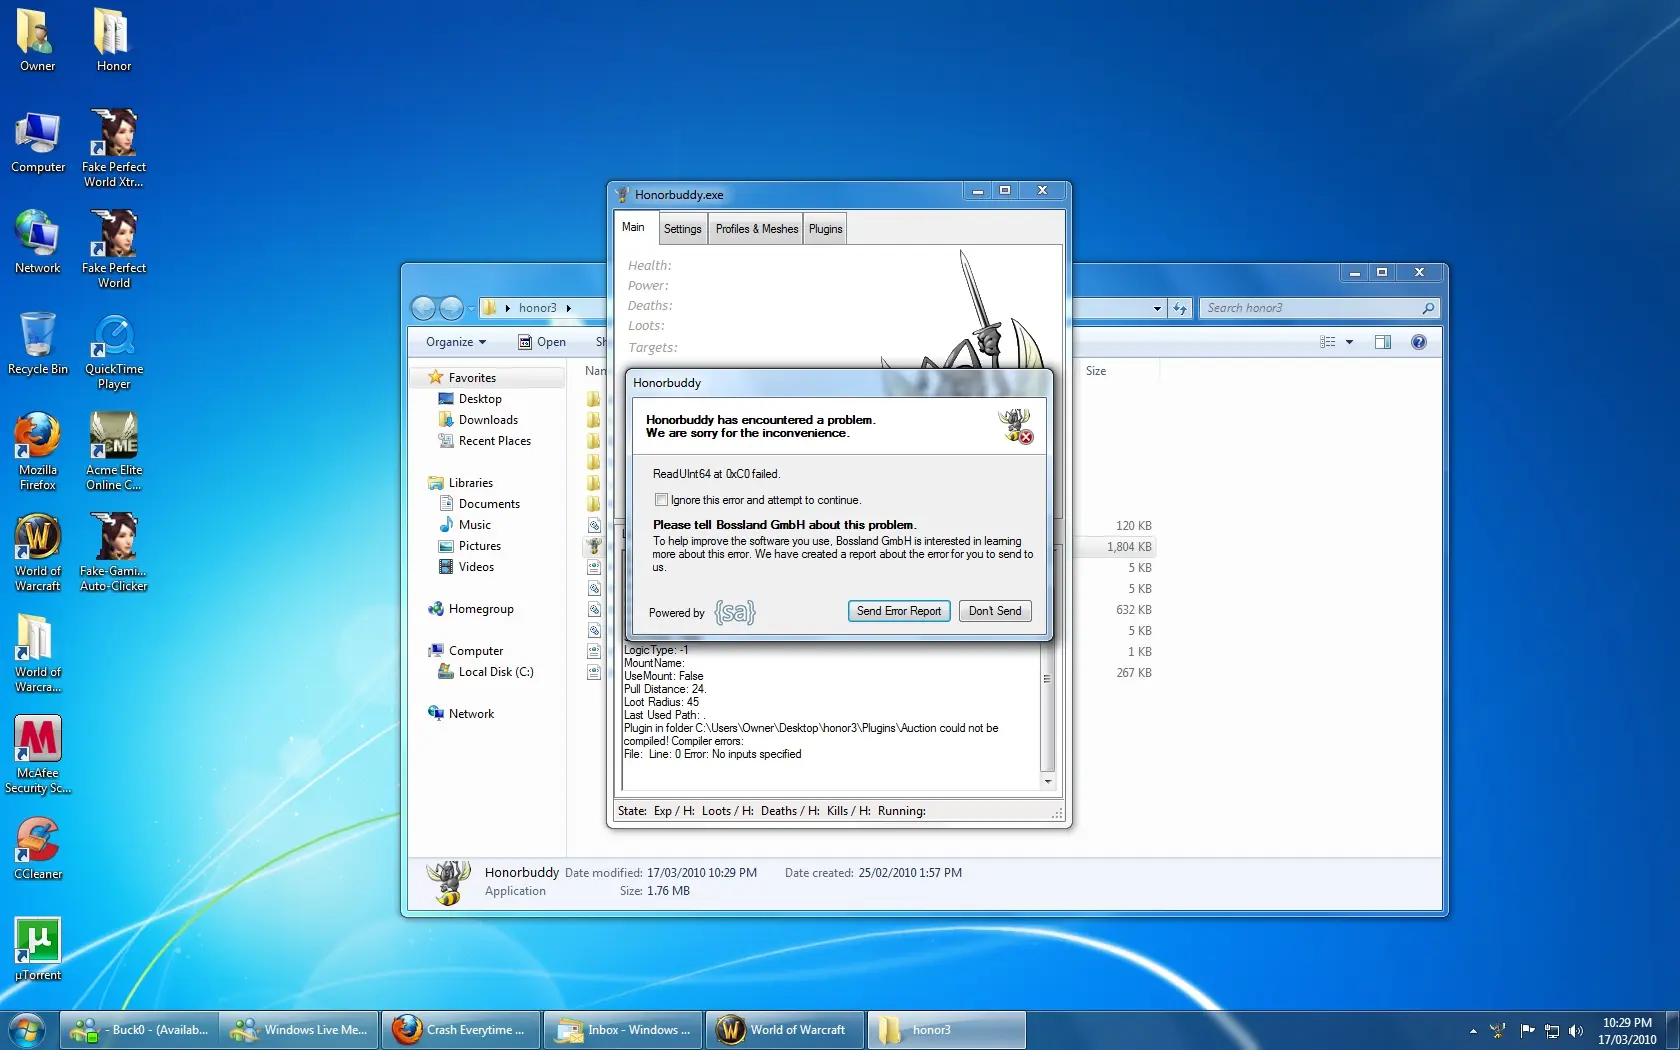Image resolution: width=1680 pixels, height=1050 pixels.
Task: Open the Profiles & Meshes tab
Action: (x=757, y=229)
